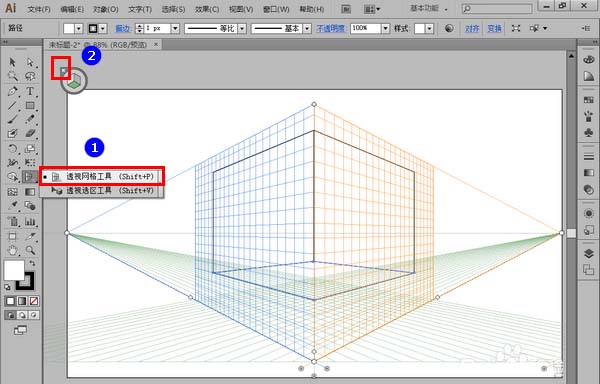Select the Scale tool
Image resolution: width=600 pixels, height=384 pixels.
click(x=30, y=148)
